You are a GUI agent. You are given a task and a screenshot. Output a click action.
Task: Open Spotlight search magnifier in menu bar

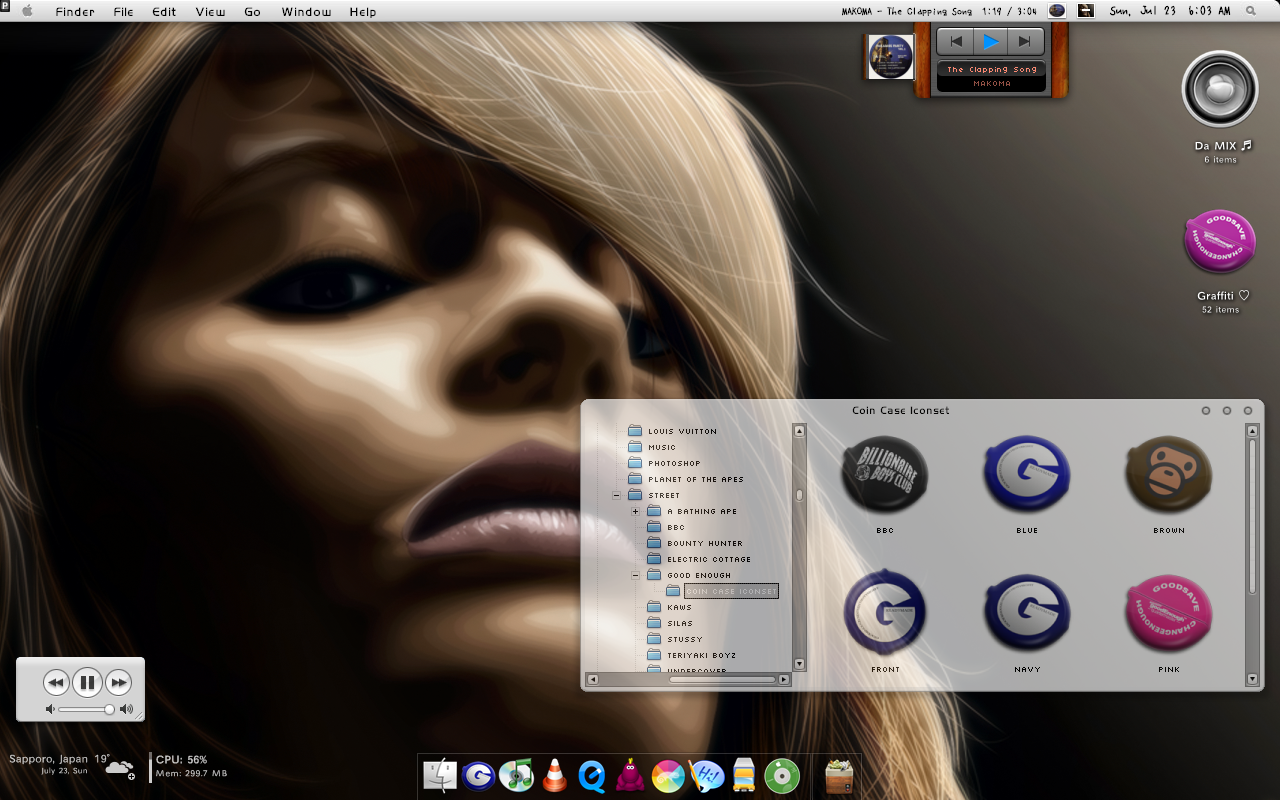(1251, 11)
